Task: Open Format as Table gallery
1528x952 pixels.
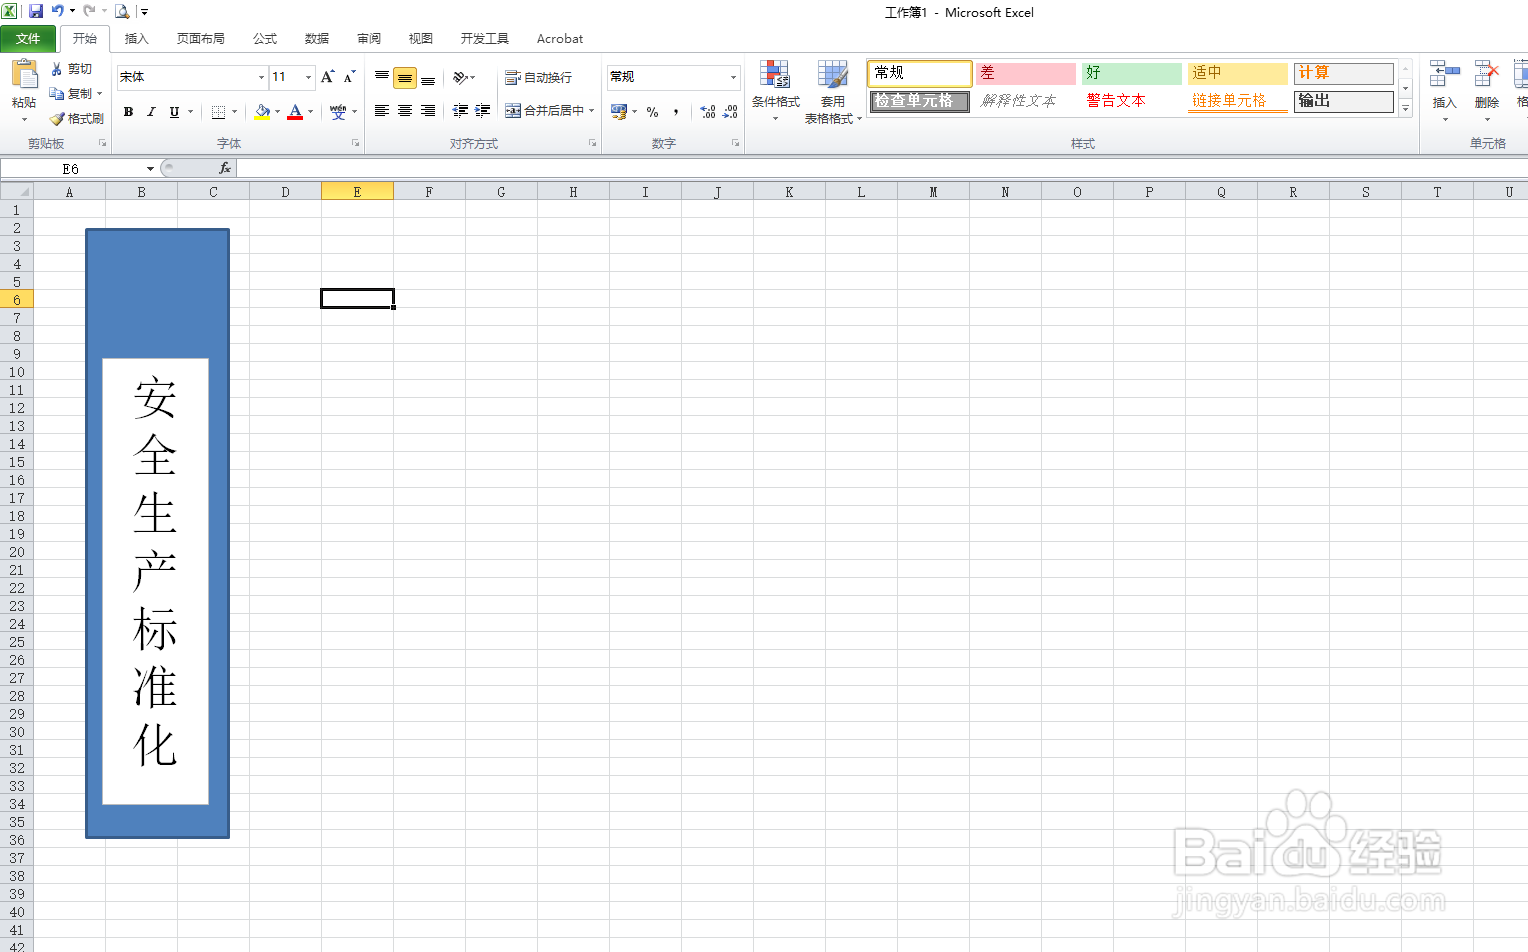Action: 833,90
